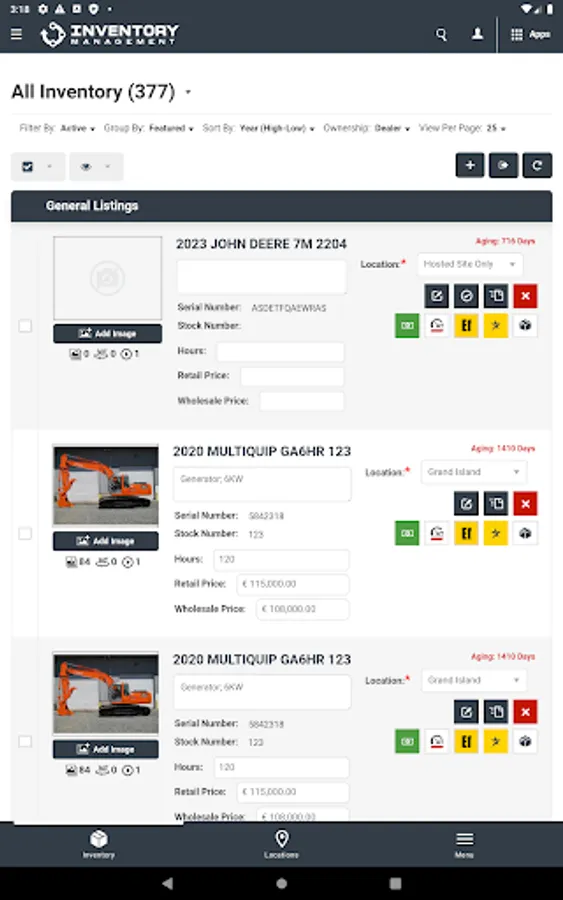Click the yellow Ef icon for John Deere
This screenshot has width=563, height=900.
click(467, 325)
